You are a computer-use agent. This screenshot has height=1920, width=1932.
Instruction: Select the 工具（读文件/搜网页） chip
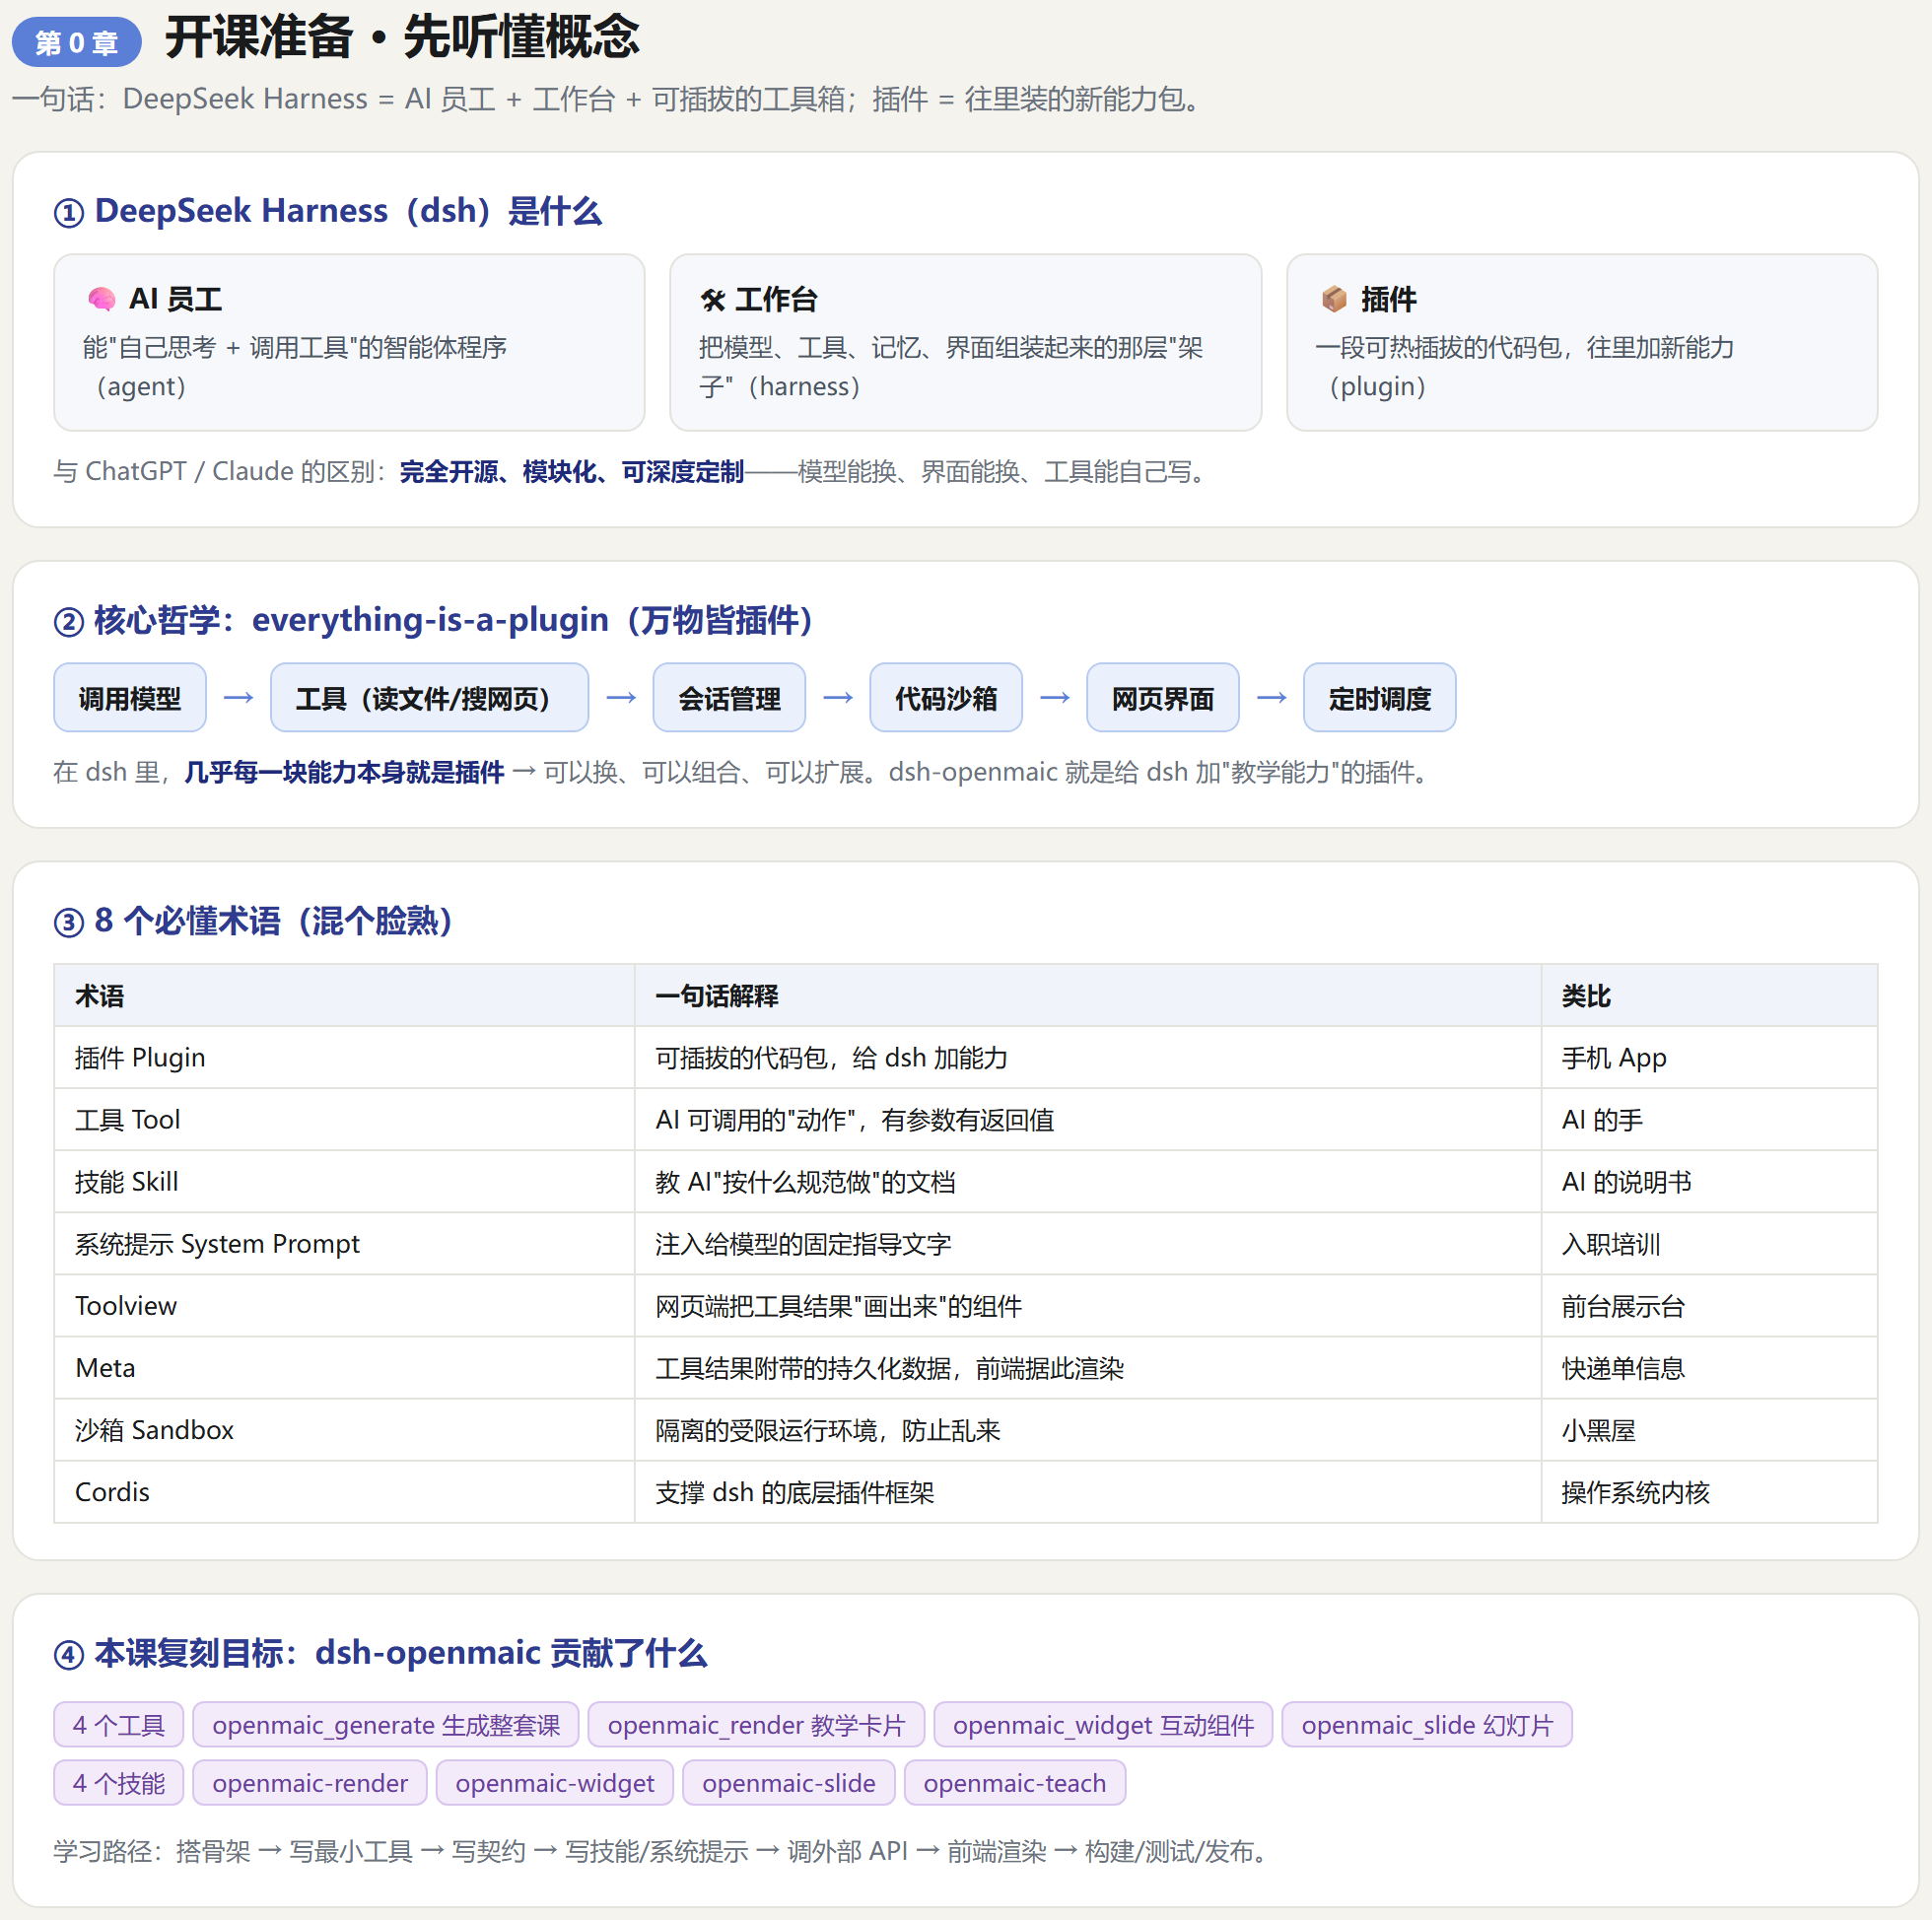(x=429, y=698)
